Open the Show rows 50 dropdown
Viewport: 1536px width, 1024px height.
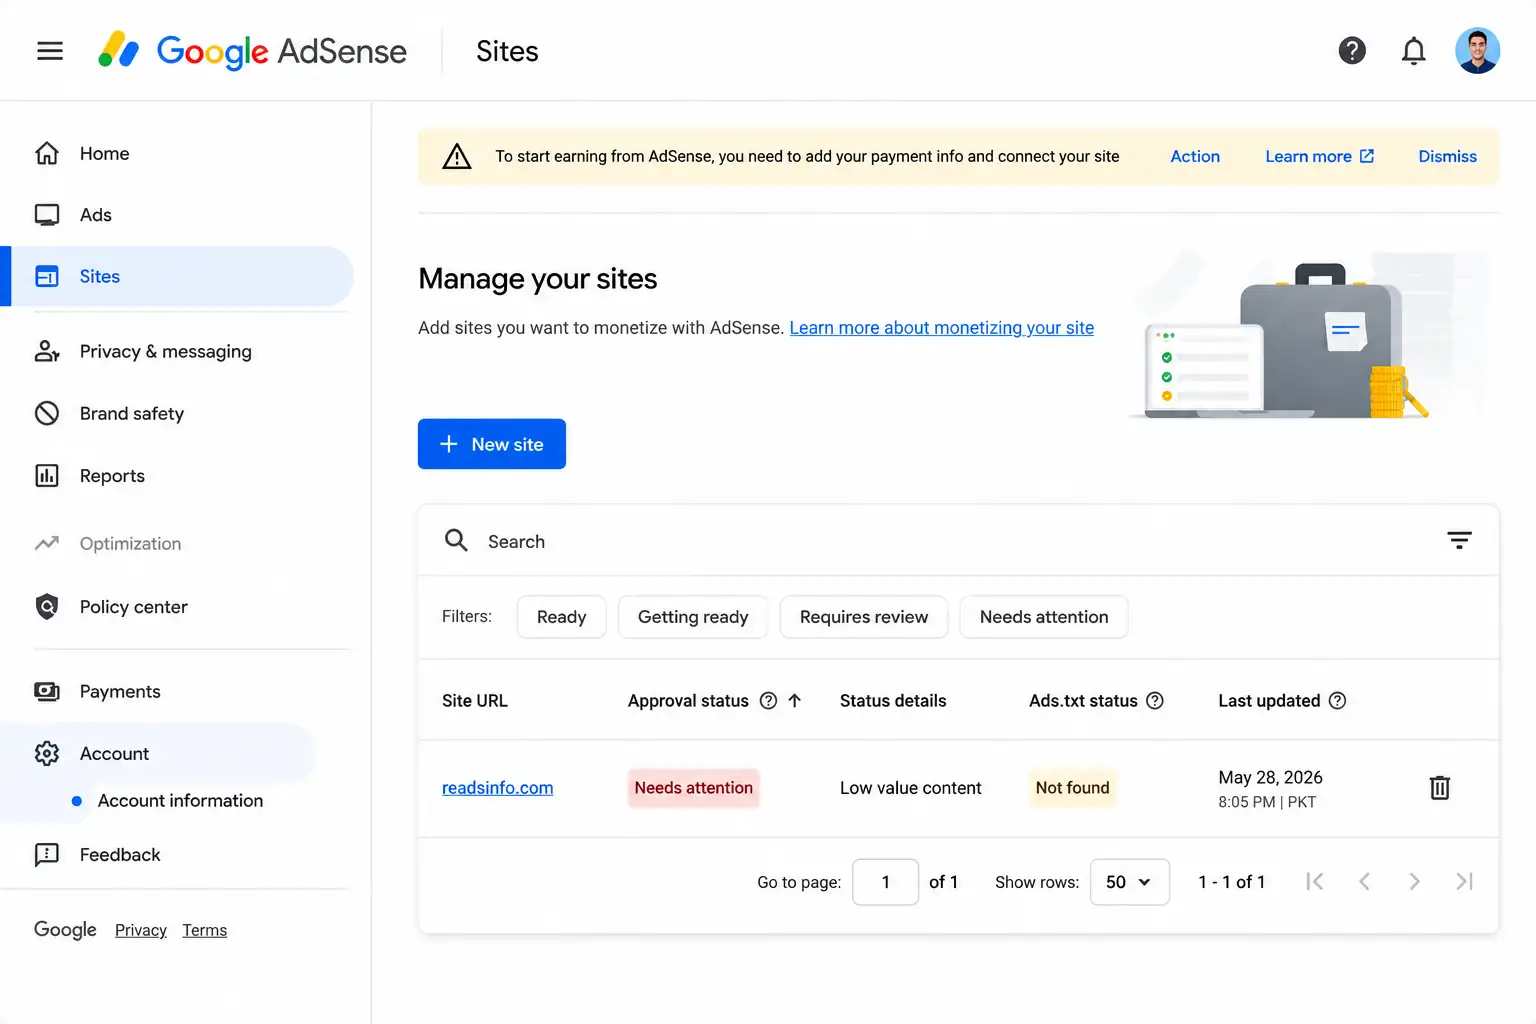click(x=1130, y=882)
